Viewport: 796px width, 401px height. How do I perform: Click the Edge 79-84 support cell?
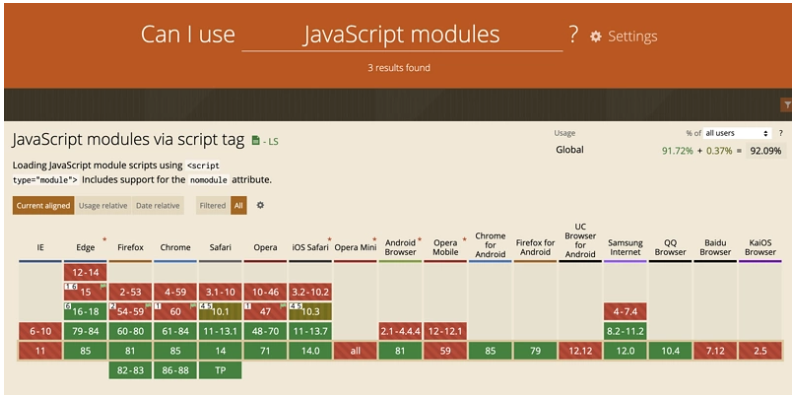point(85,331)
